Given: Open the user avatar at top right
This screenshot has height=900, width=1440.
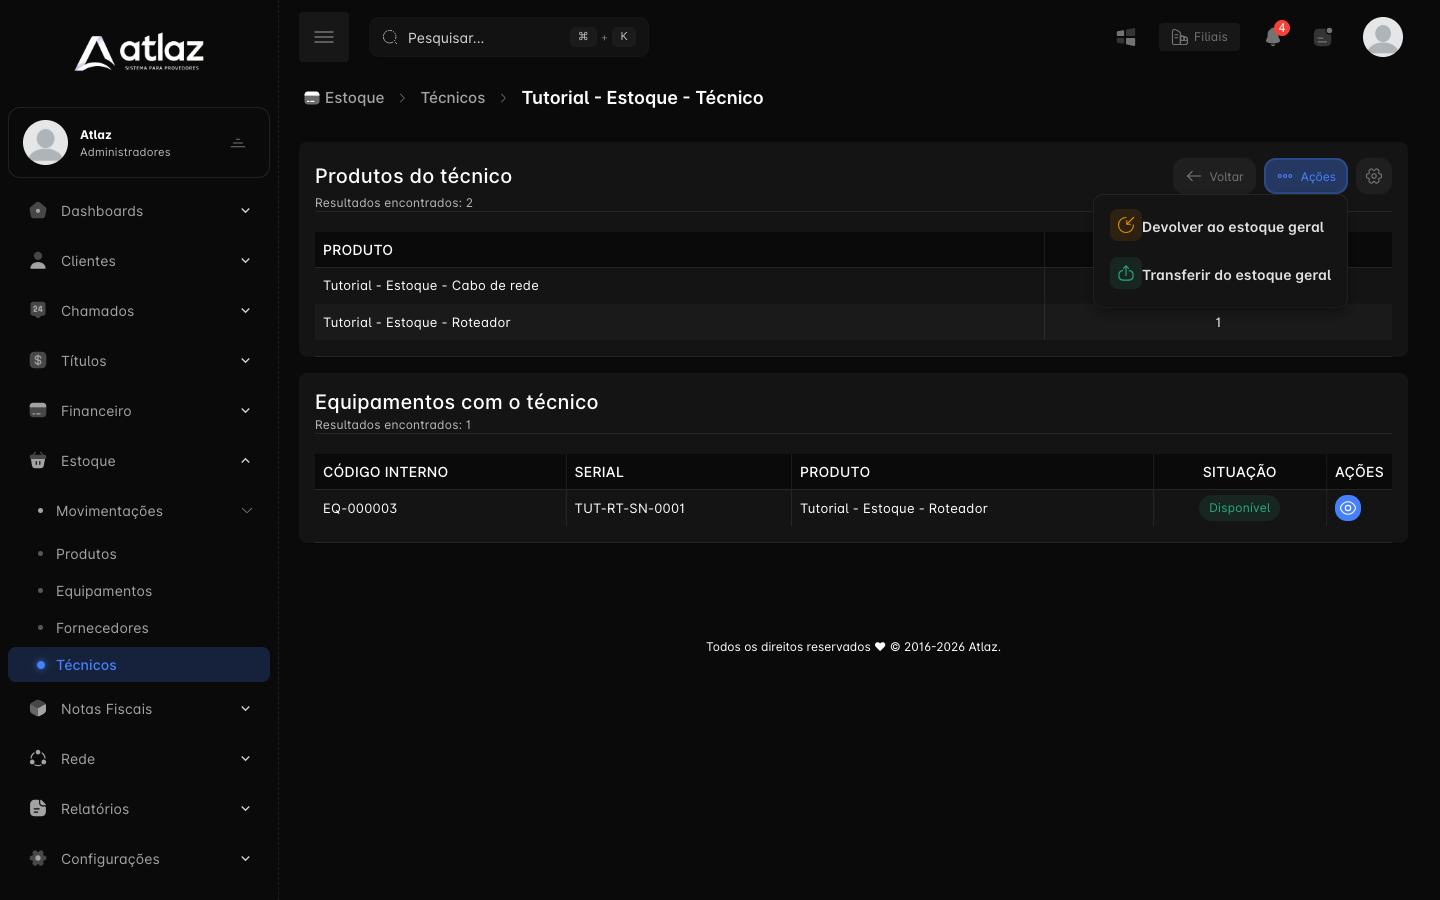Looking at the screenshot, I should click(x=1383, y=37).
